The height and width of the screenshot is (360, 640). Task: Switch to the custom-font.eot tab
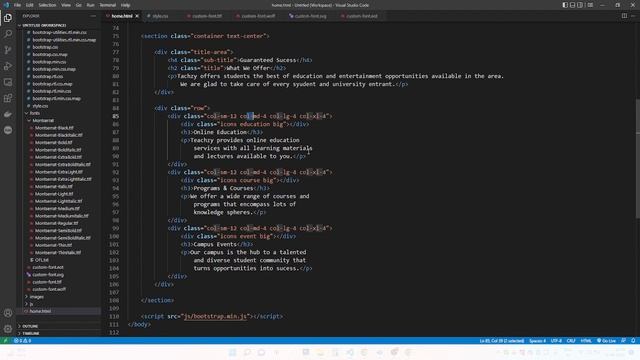pyautogui.click(x=362, y=16)
